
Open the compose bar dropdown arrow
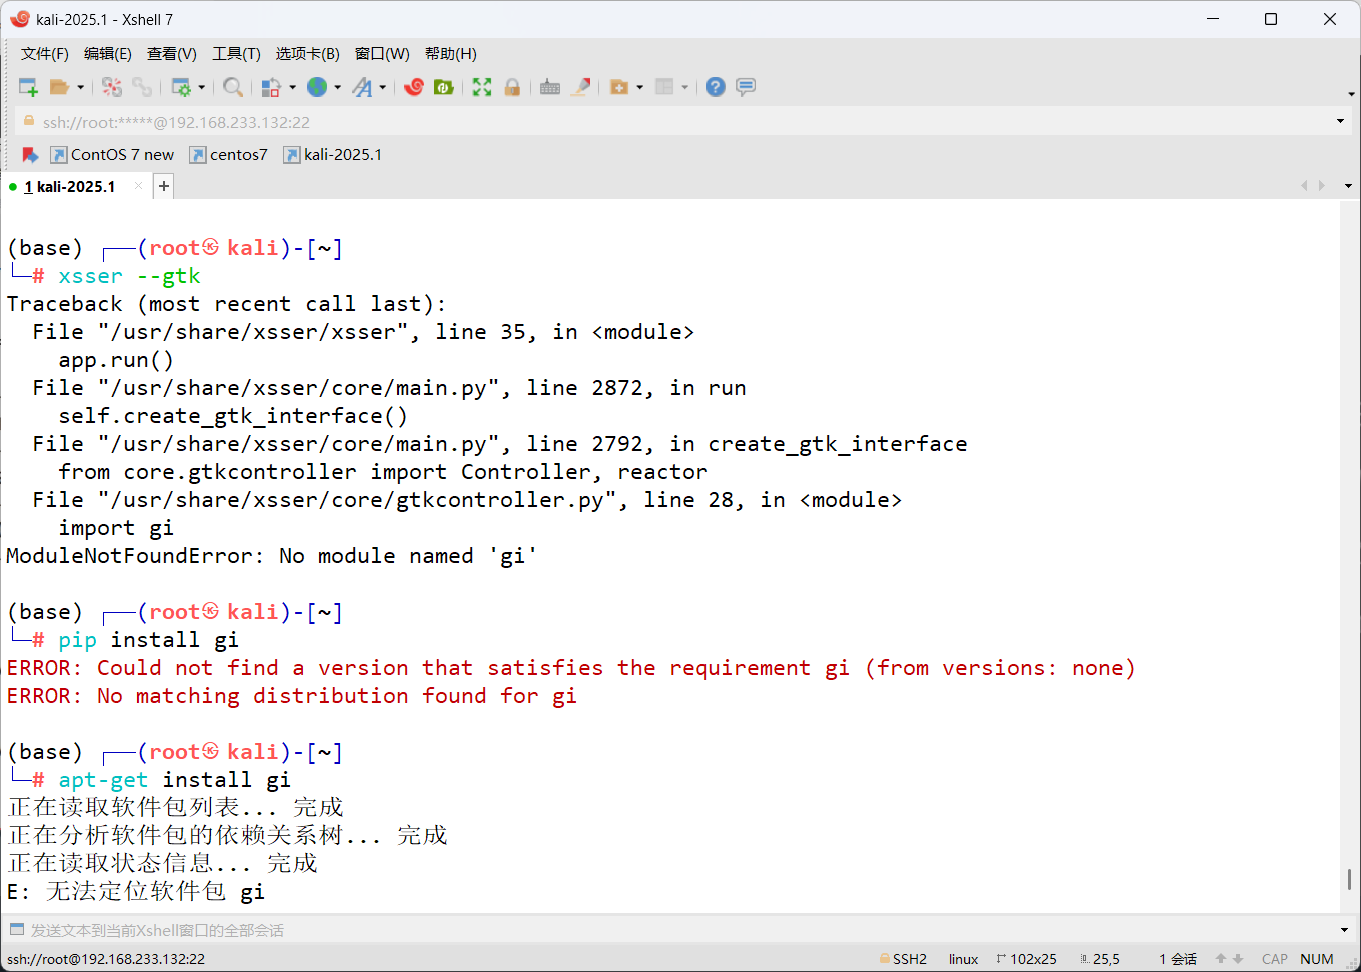(1344, 930)
